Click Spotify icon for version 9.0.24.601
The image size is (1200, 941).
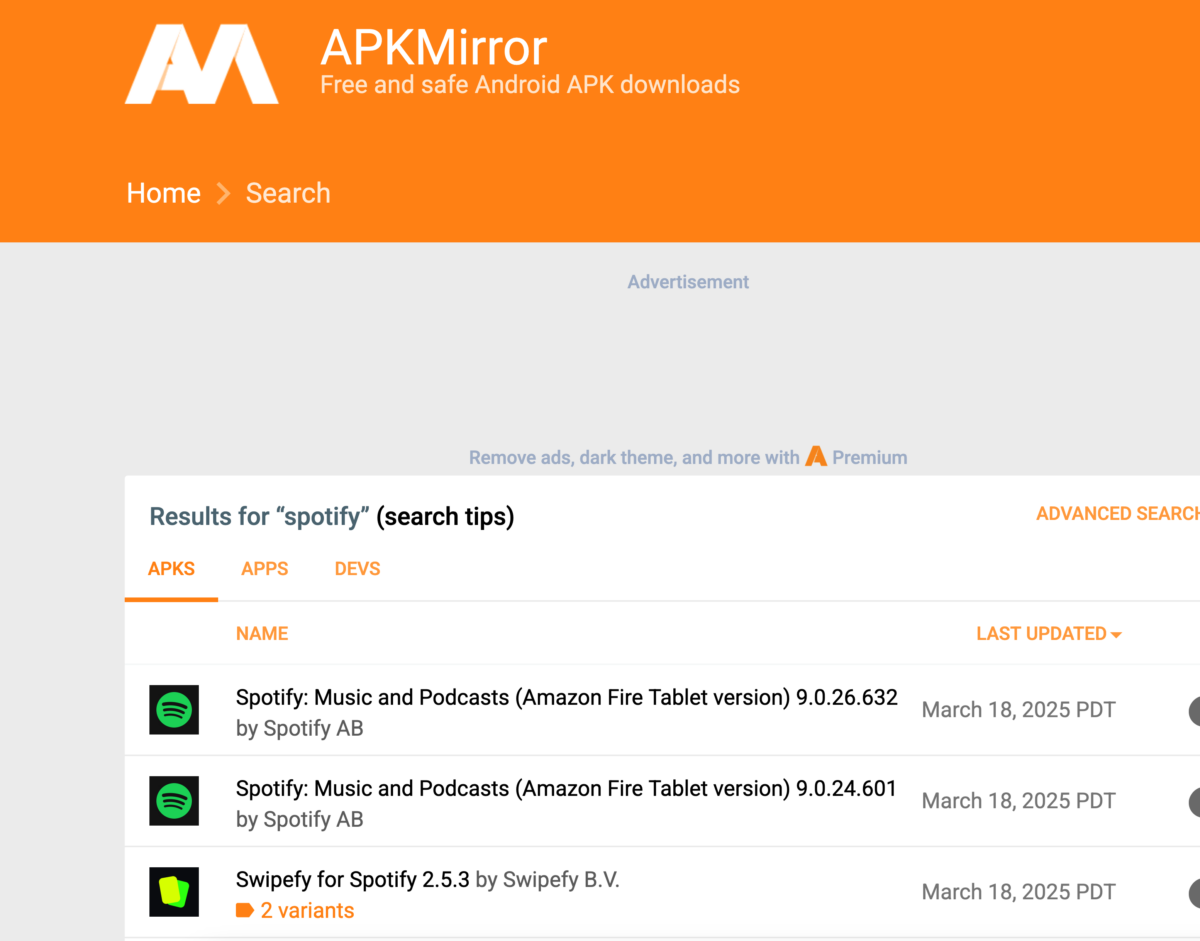pyautogui.click(x=174, y=801)
